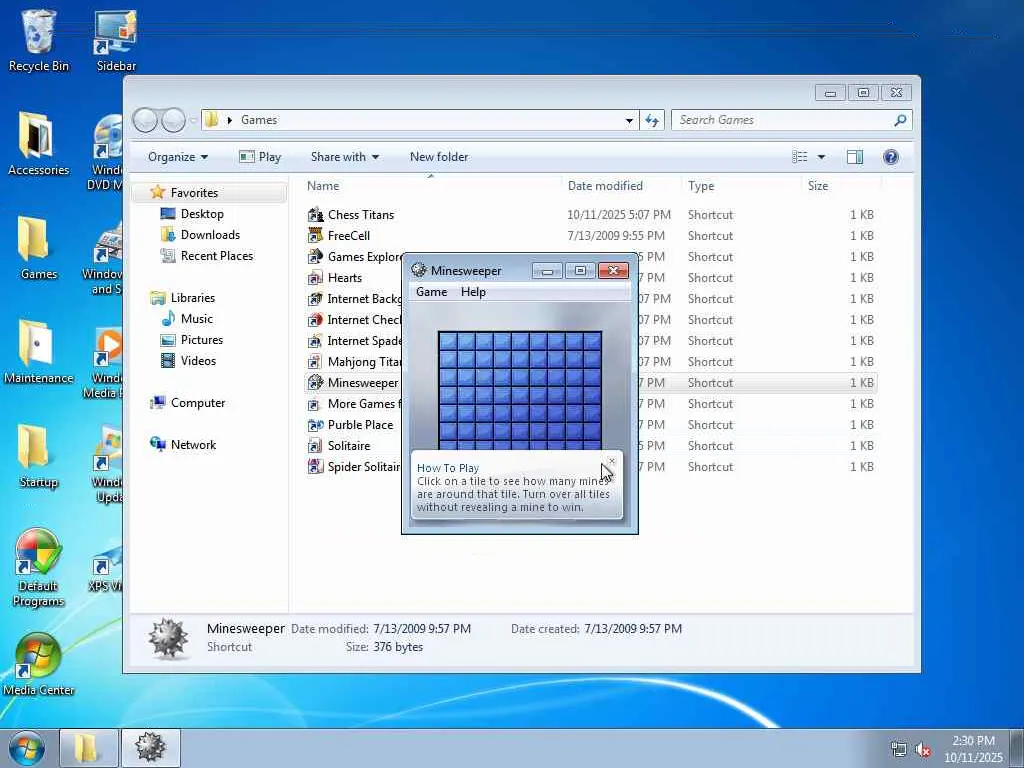The height and width of the screenshot is (768, 1024).
Task: Select the Minesweeper shortcut icon in file list
Action: tap(315, 382)
